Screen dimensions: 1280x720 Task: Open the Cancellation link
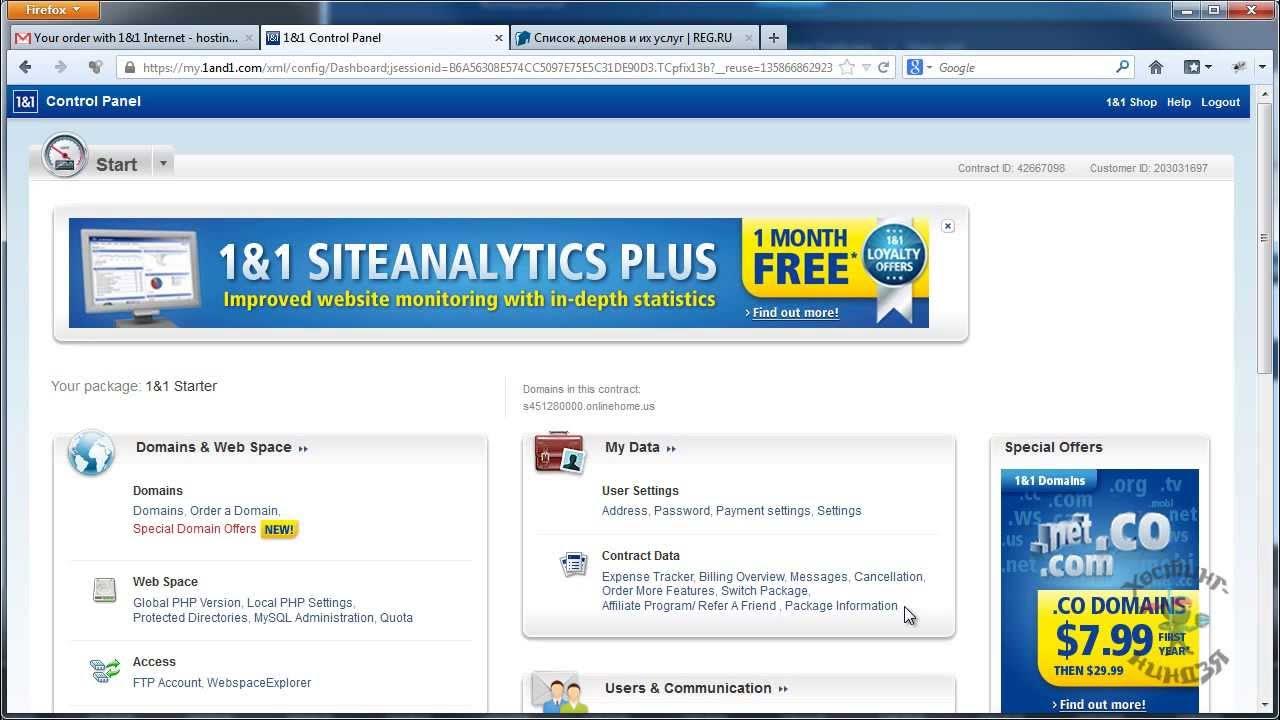click(888, 577)
